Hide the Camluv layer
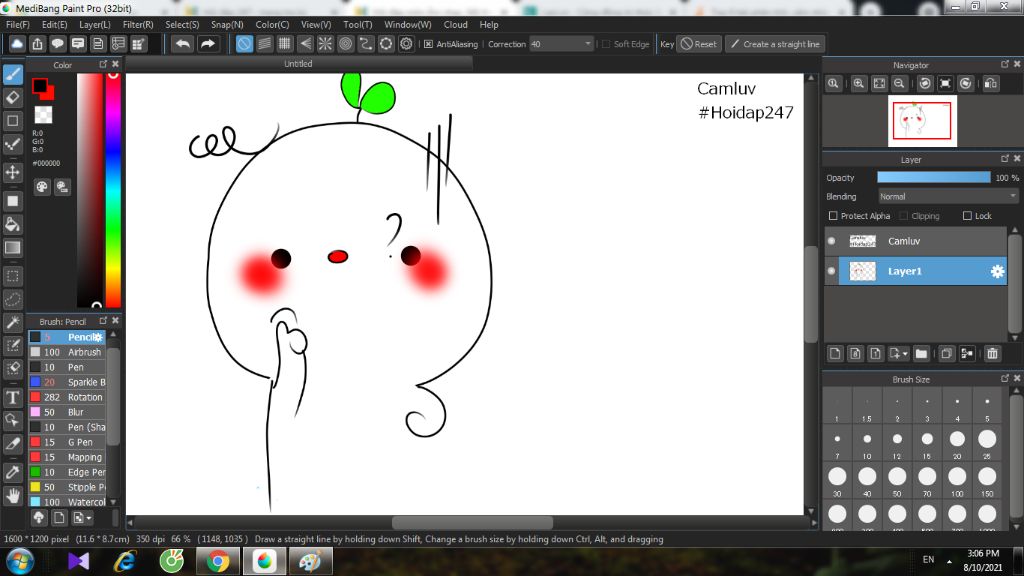 831,241
